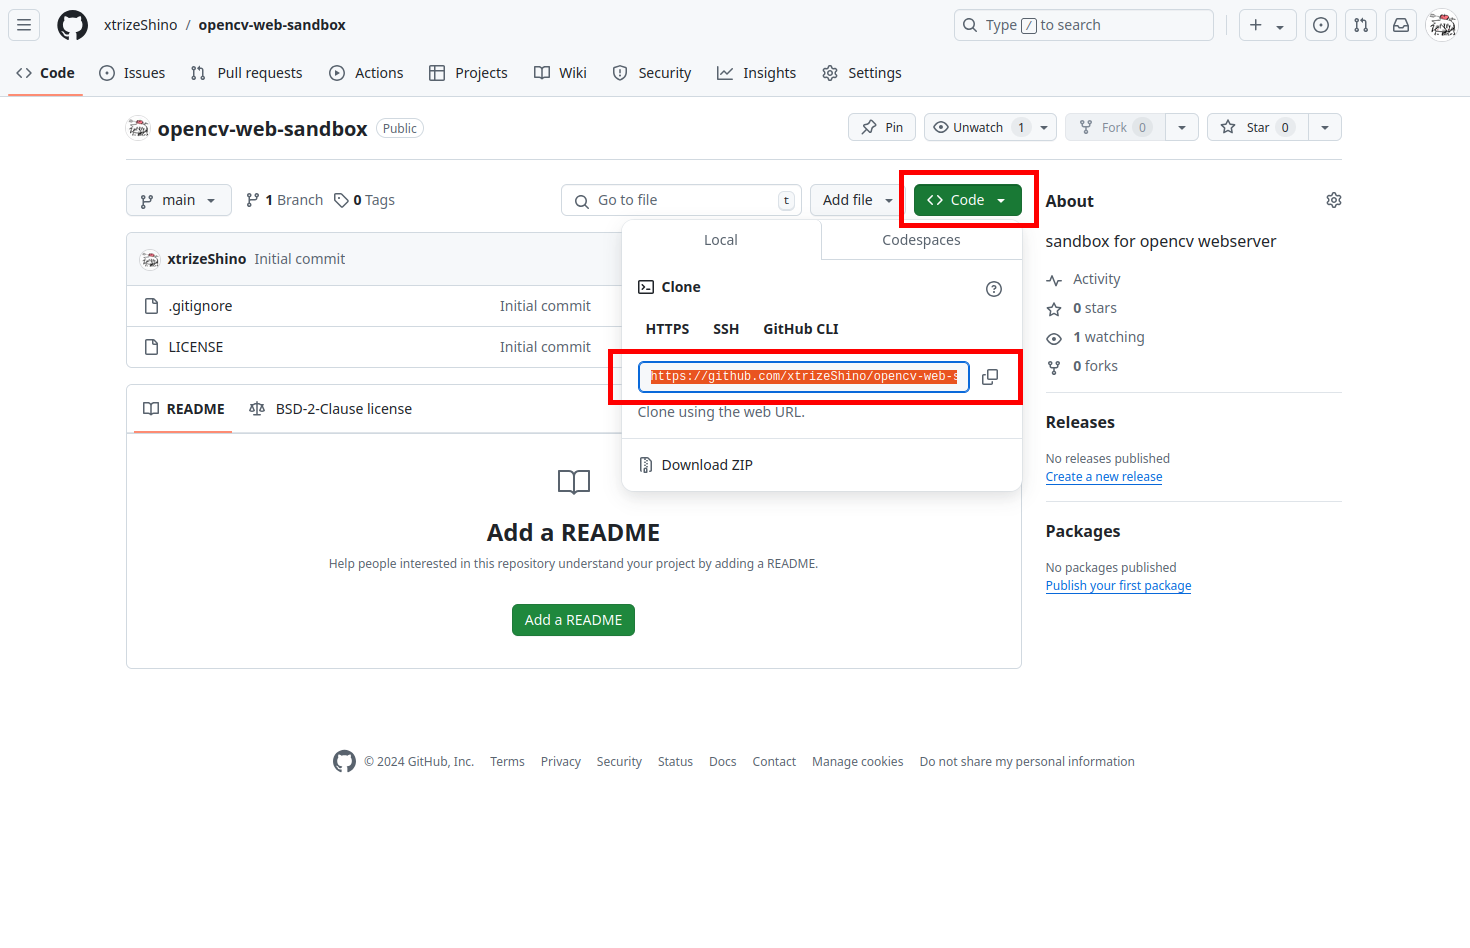
Task: Unwatch the opencv-web-sandbox repository
Action: click(x=977, y=127)
